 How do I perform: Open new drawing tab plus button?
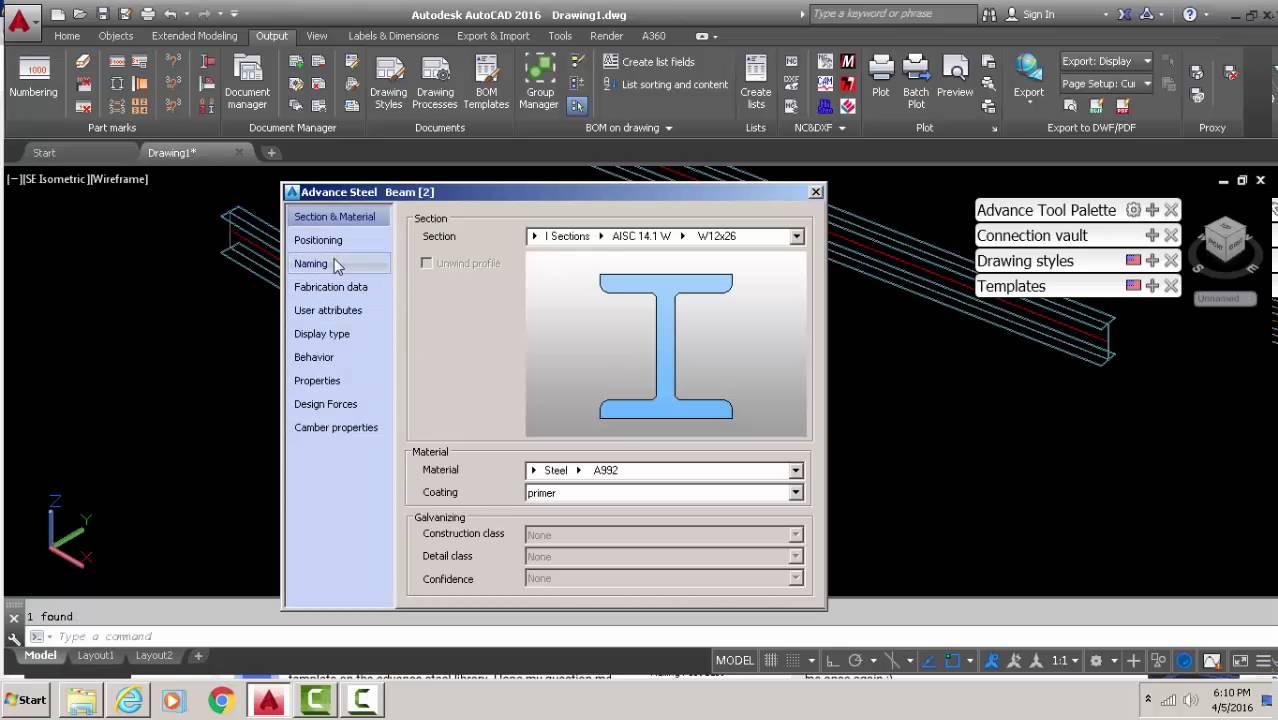[271, 153]
